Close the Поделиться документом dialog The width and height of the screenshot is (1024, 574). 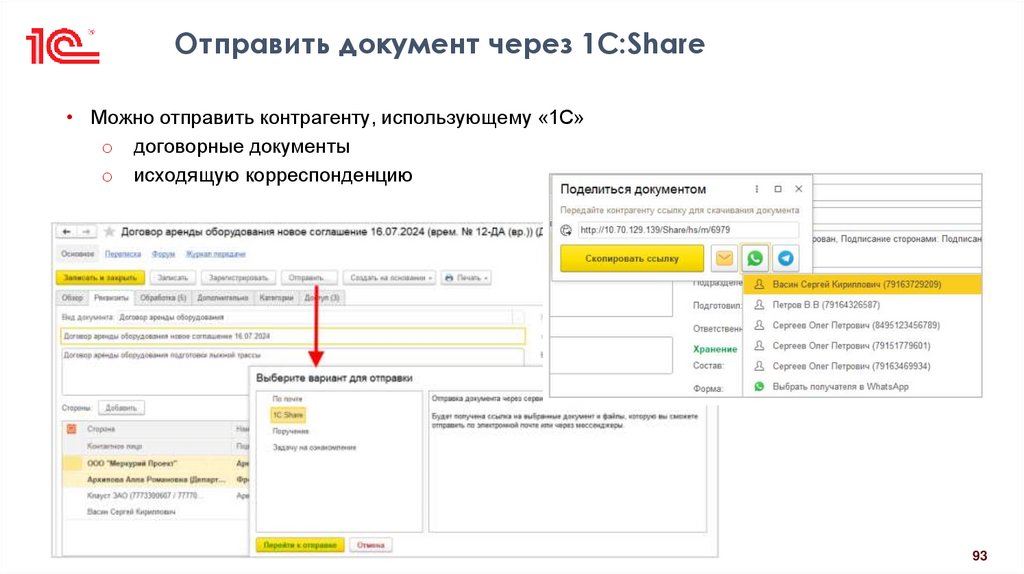(799, 189)
